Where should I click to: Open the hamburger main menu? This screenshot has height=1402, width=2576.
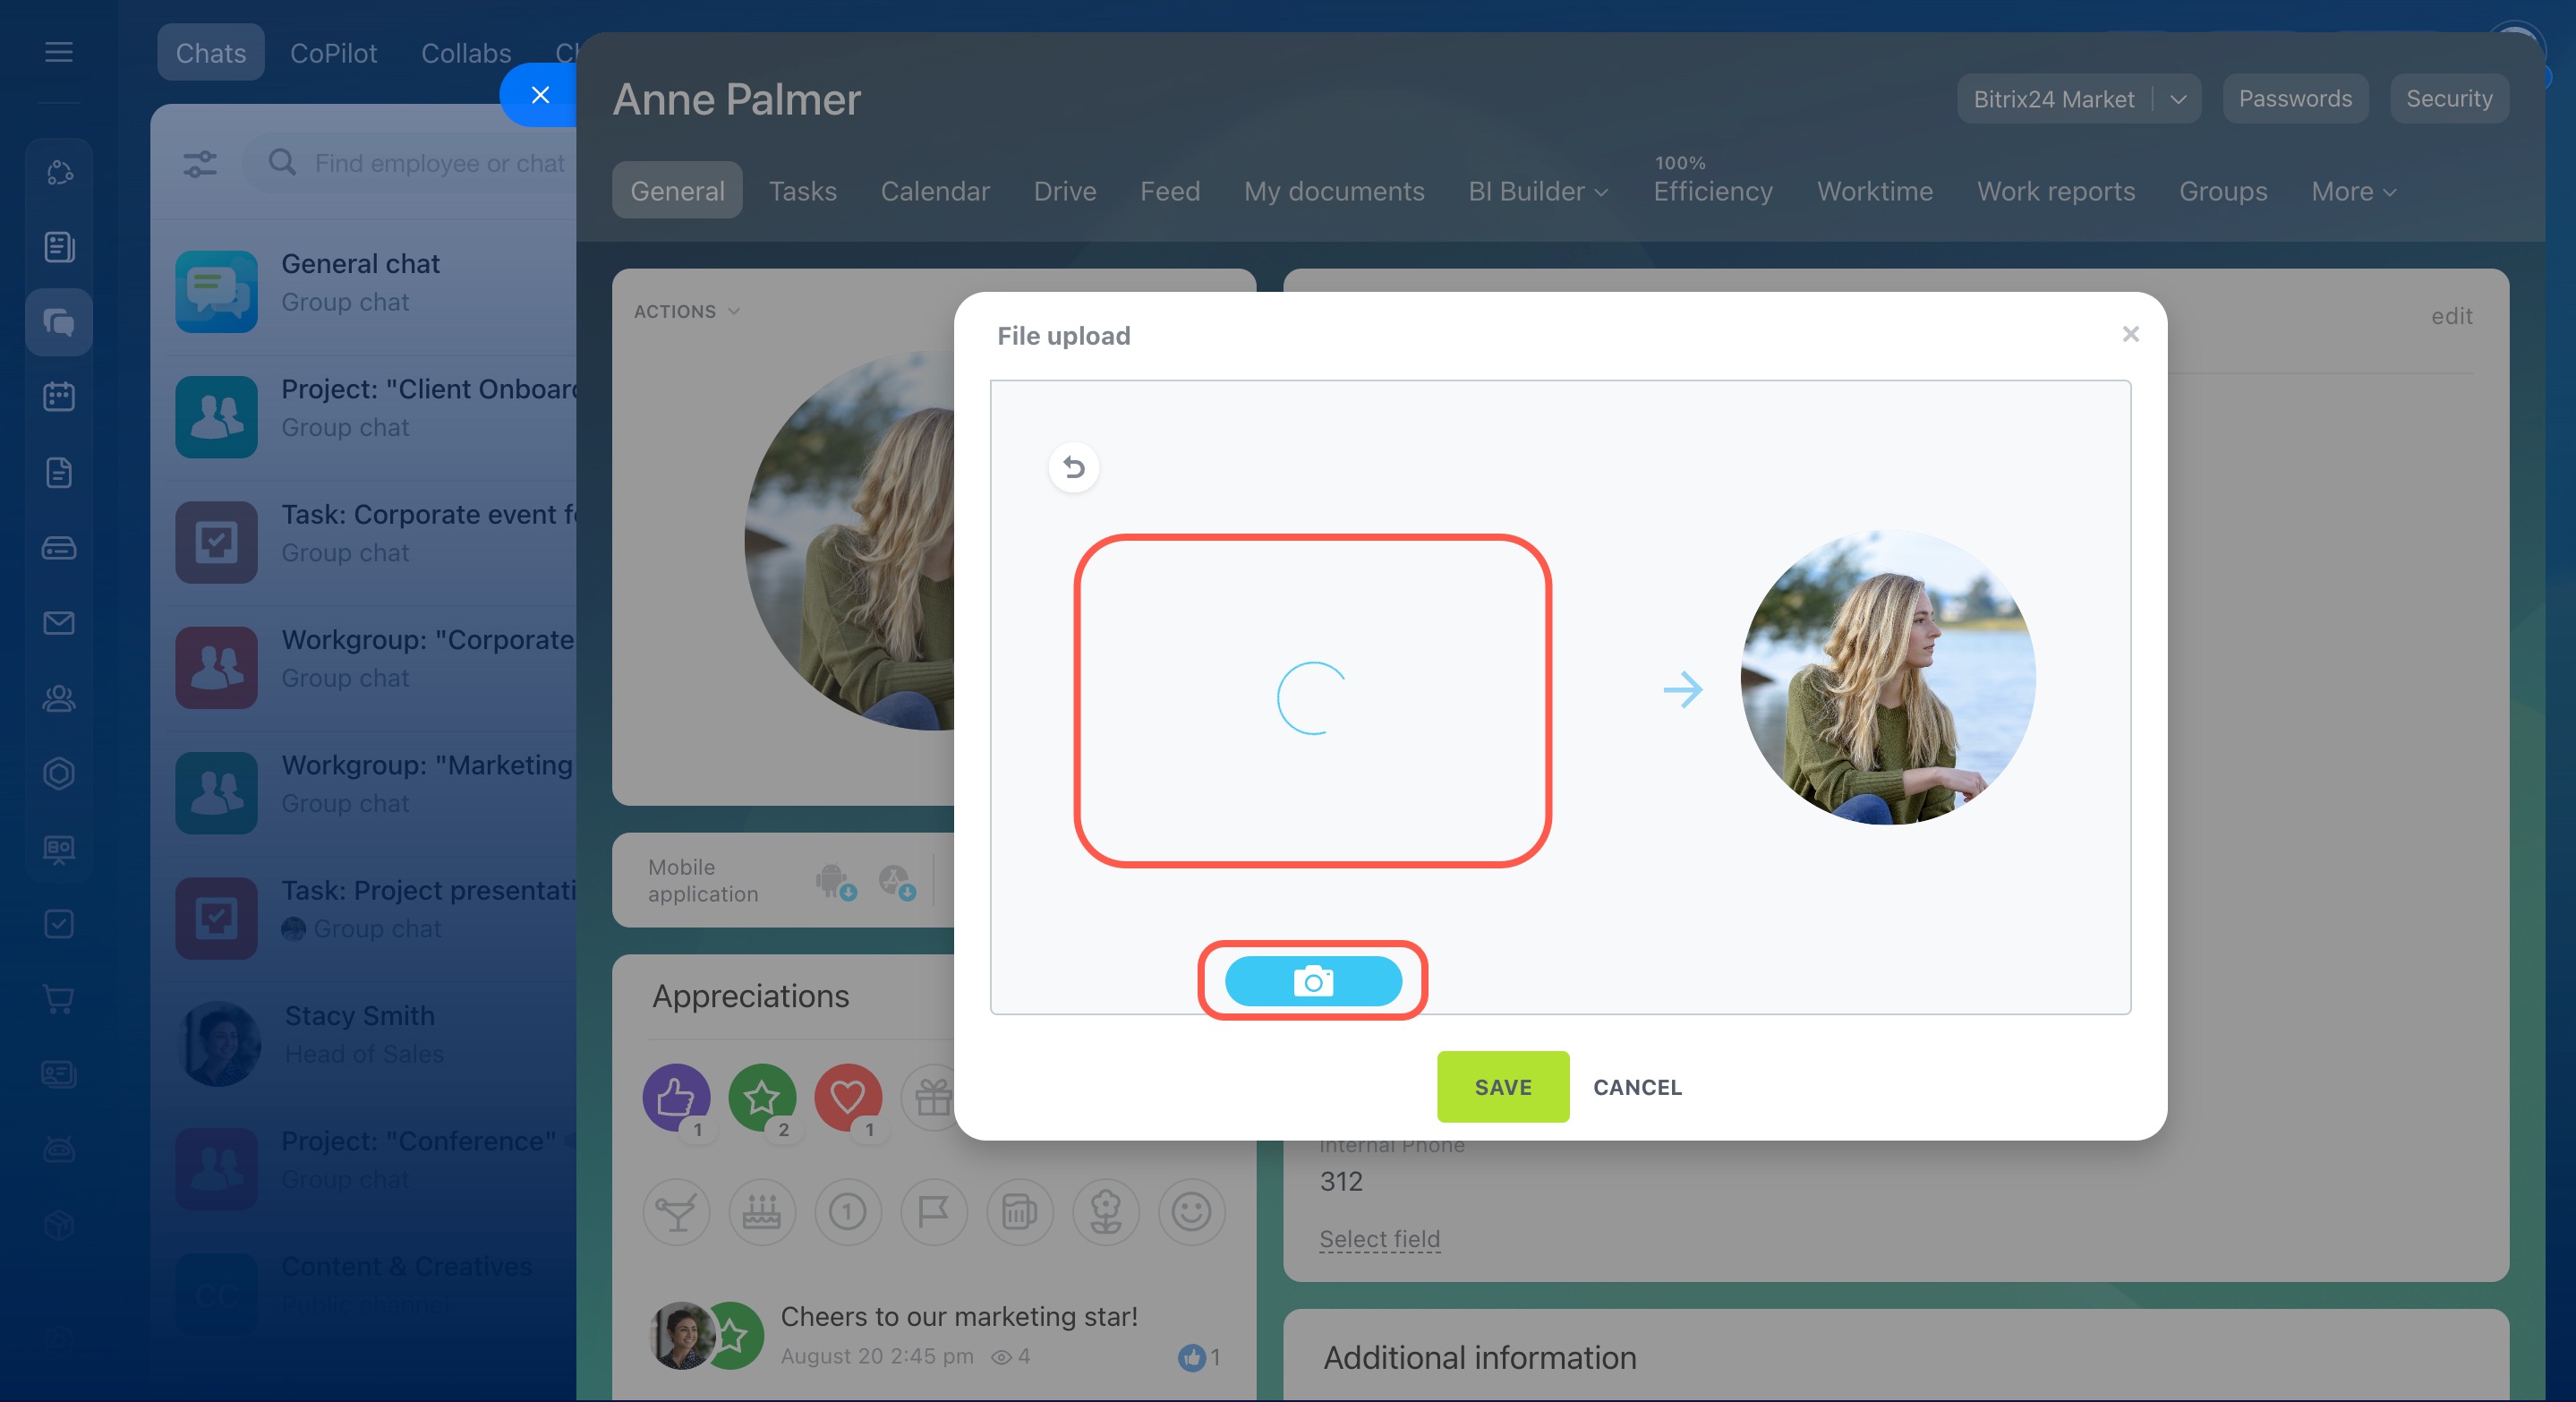point(59,52)
